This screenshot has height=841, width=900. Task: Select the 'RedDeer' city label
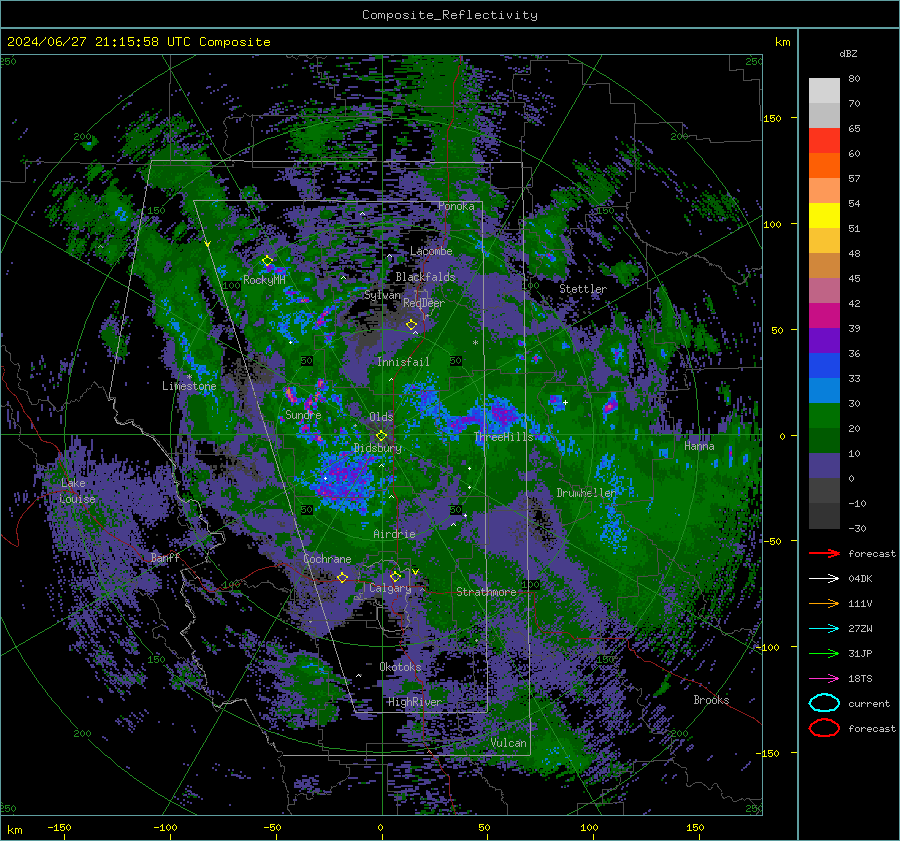pos(424,303)
